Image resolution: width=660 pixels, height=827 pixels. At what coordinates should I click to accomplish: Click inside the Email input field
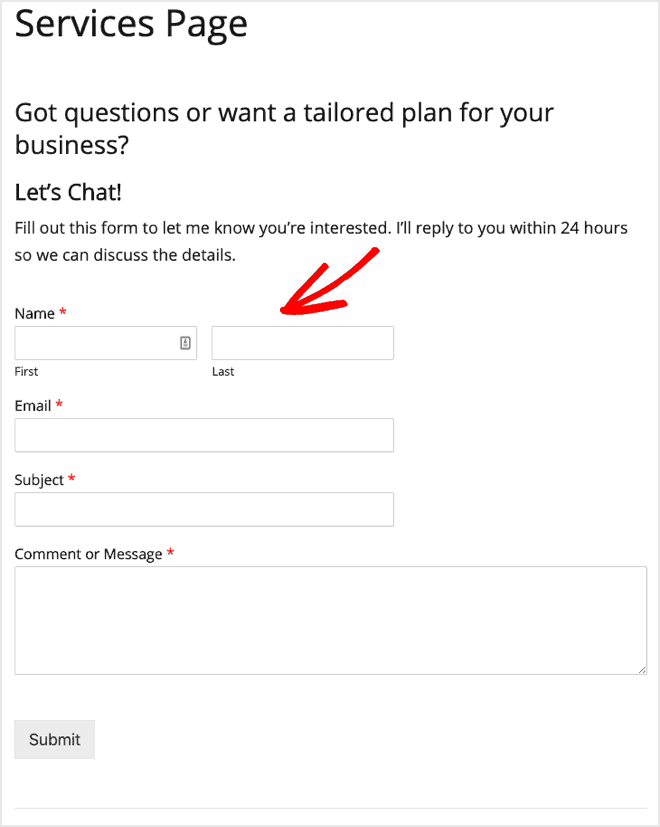click(x=204, y=435)
